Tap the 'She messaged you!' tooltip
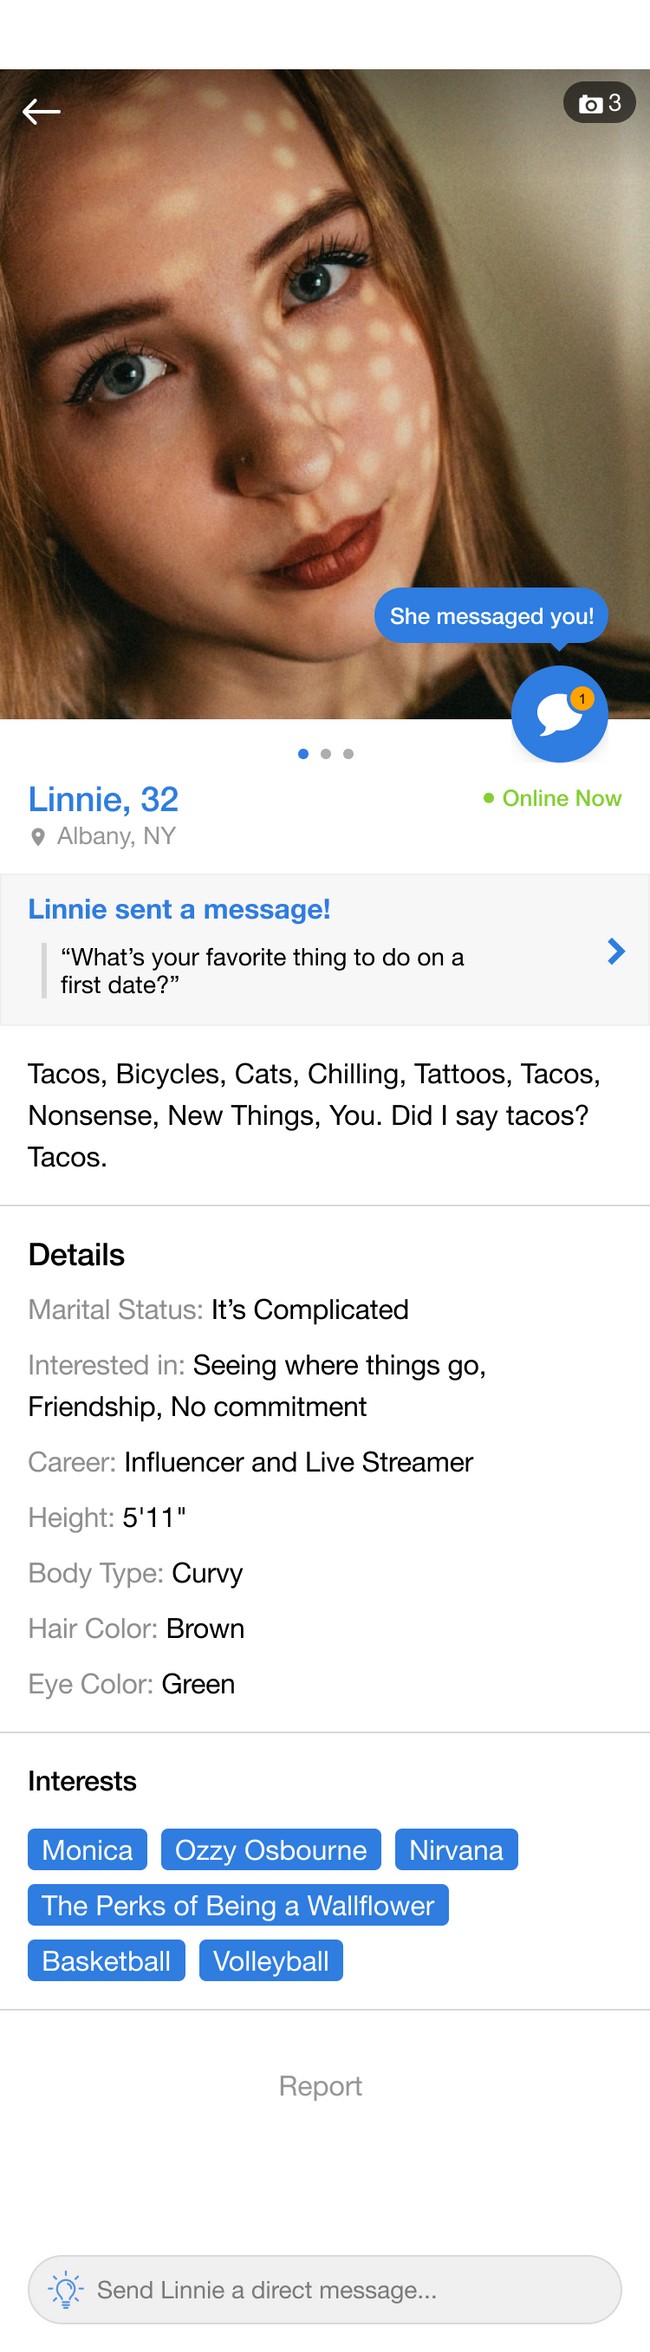The height and width of the screenshot is (2352, 650). click(491, 616)
